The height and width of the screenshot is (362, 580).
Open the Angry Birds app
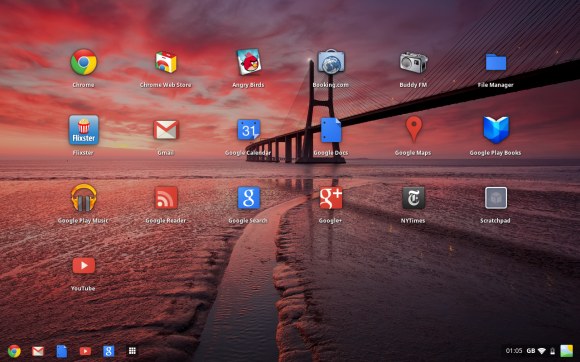point(249,62)
